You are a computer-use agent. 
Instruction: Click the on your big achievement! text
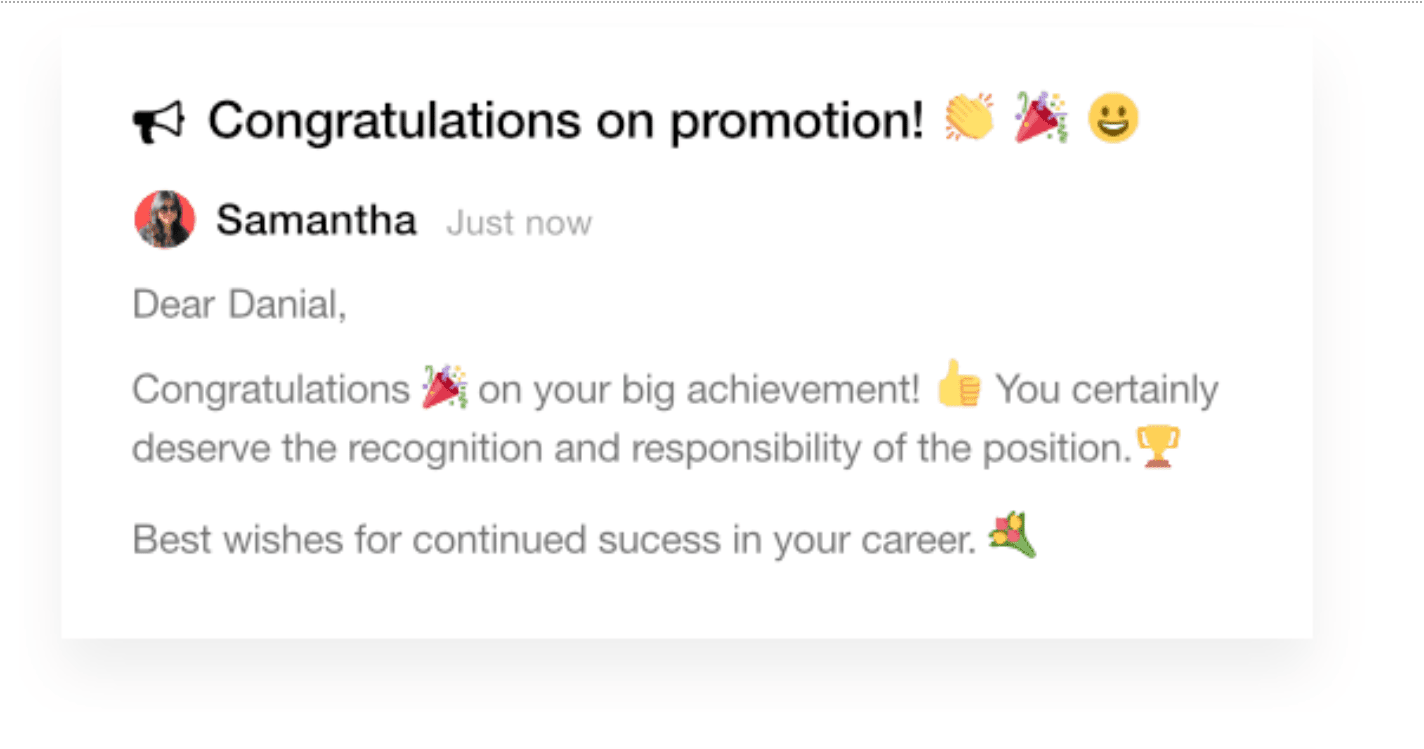point(699,390)
